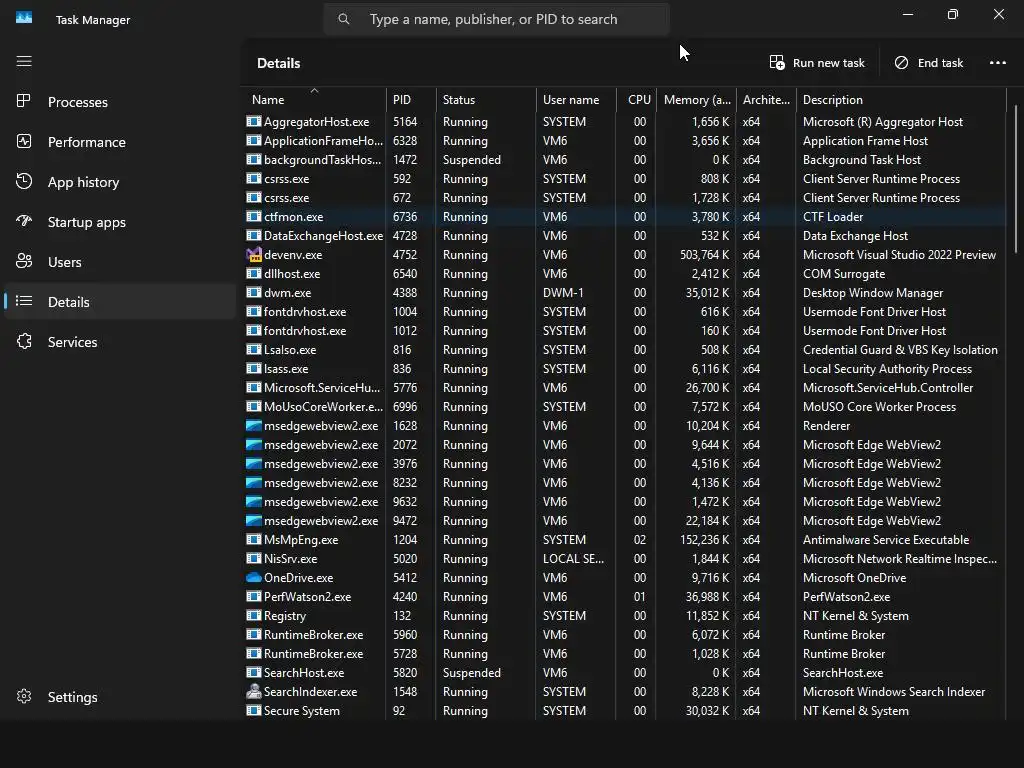Select the DataExchangeHost.exe process name
Image resolution: width=1024 pixels, height=768 pixels.
click(x=323, y=235)
